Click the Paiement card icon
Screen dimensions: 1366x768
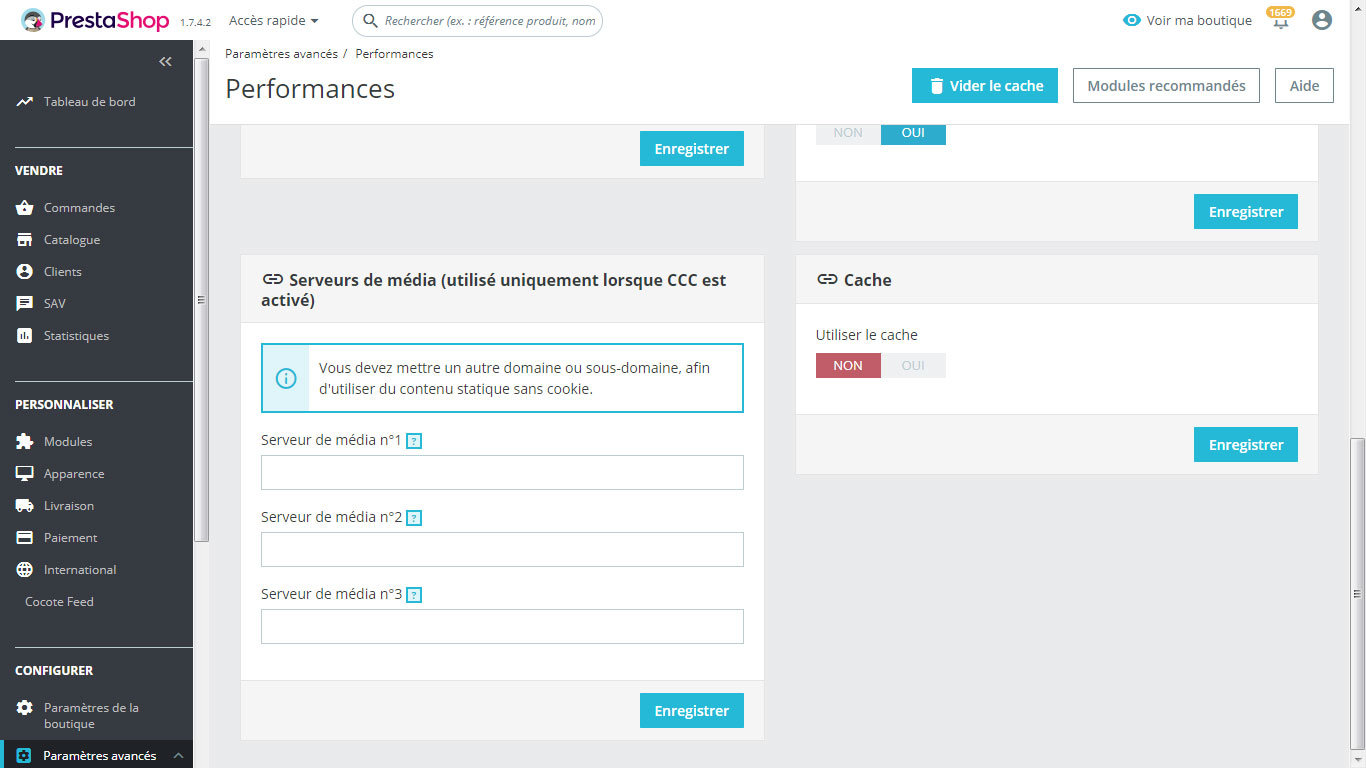pyautogui.click(x=25, y=538)
